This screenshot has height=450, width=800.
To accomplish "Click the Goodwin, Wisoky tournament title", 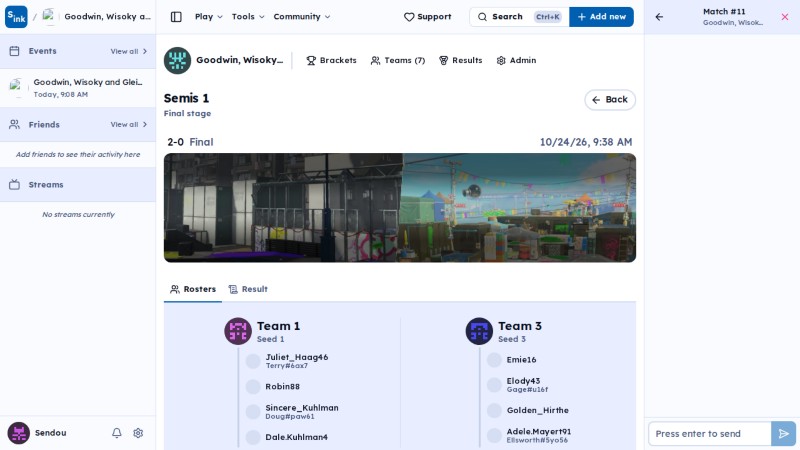I will (239, 60).
